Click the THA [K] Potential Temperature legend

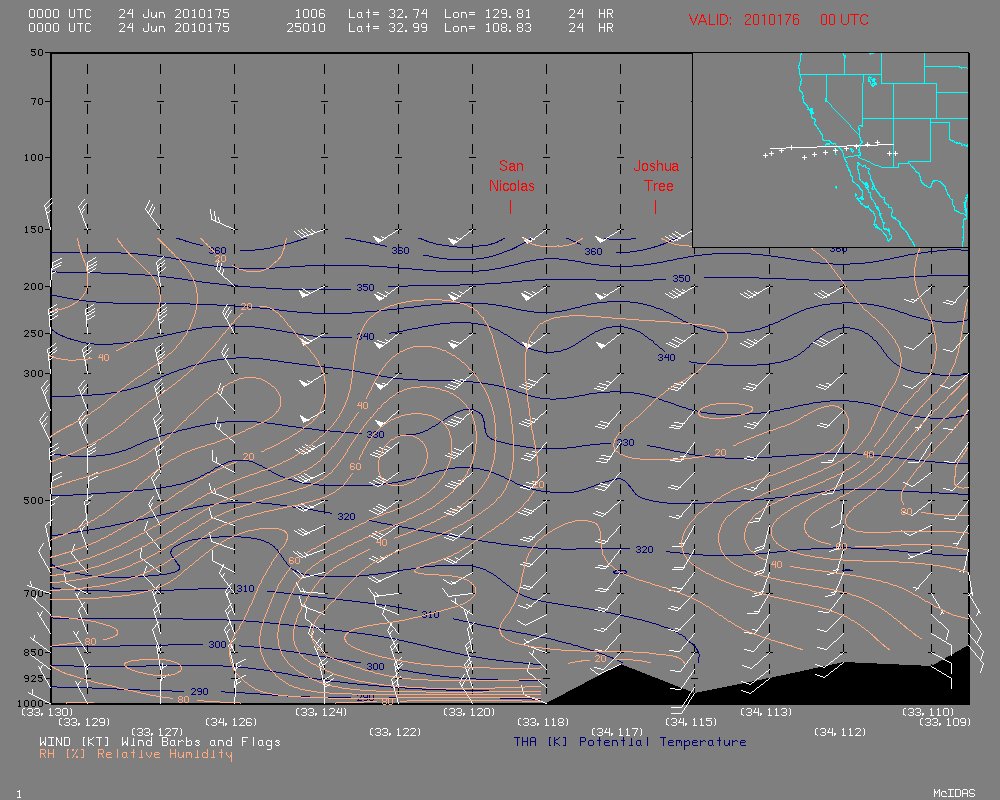(629, 742)
